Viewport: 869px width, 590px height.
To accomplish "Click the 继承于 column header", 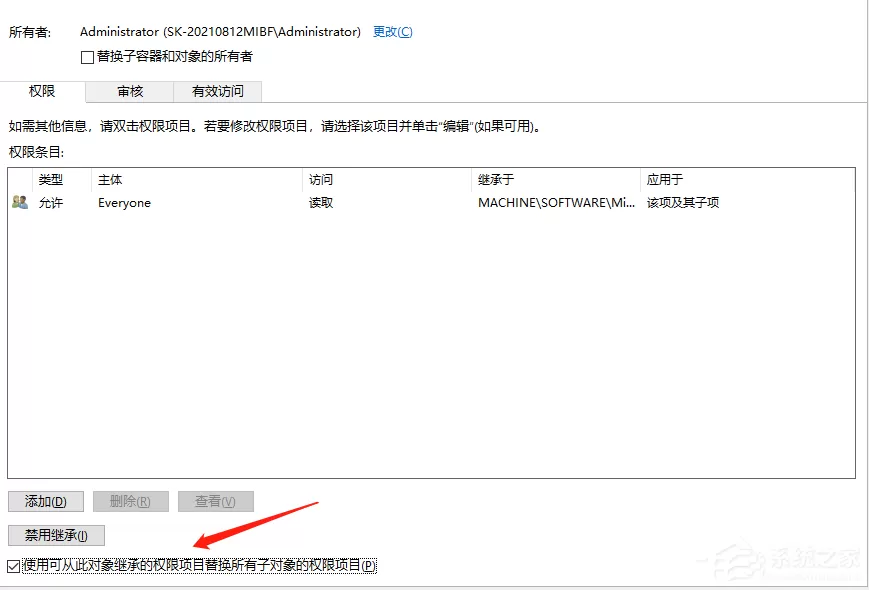I will coord(495,179).
